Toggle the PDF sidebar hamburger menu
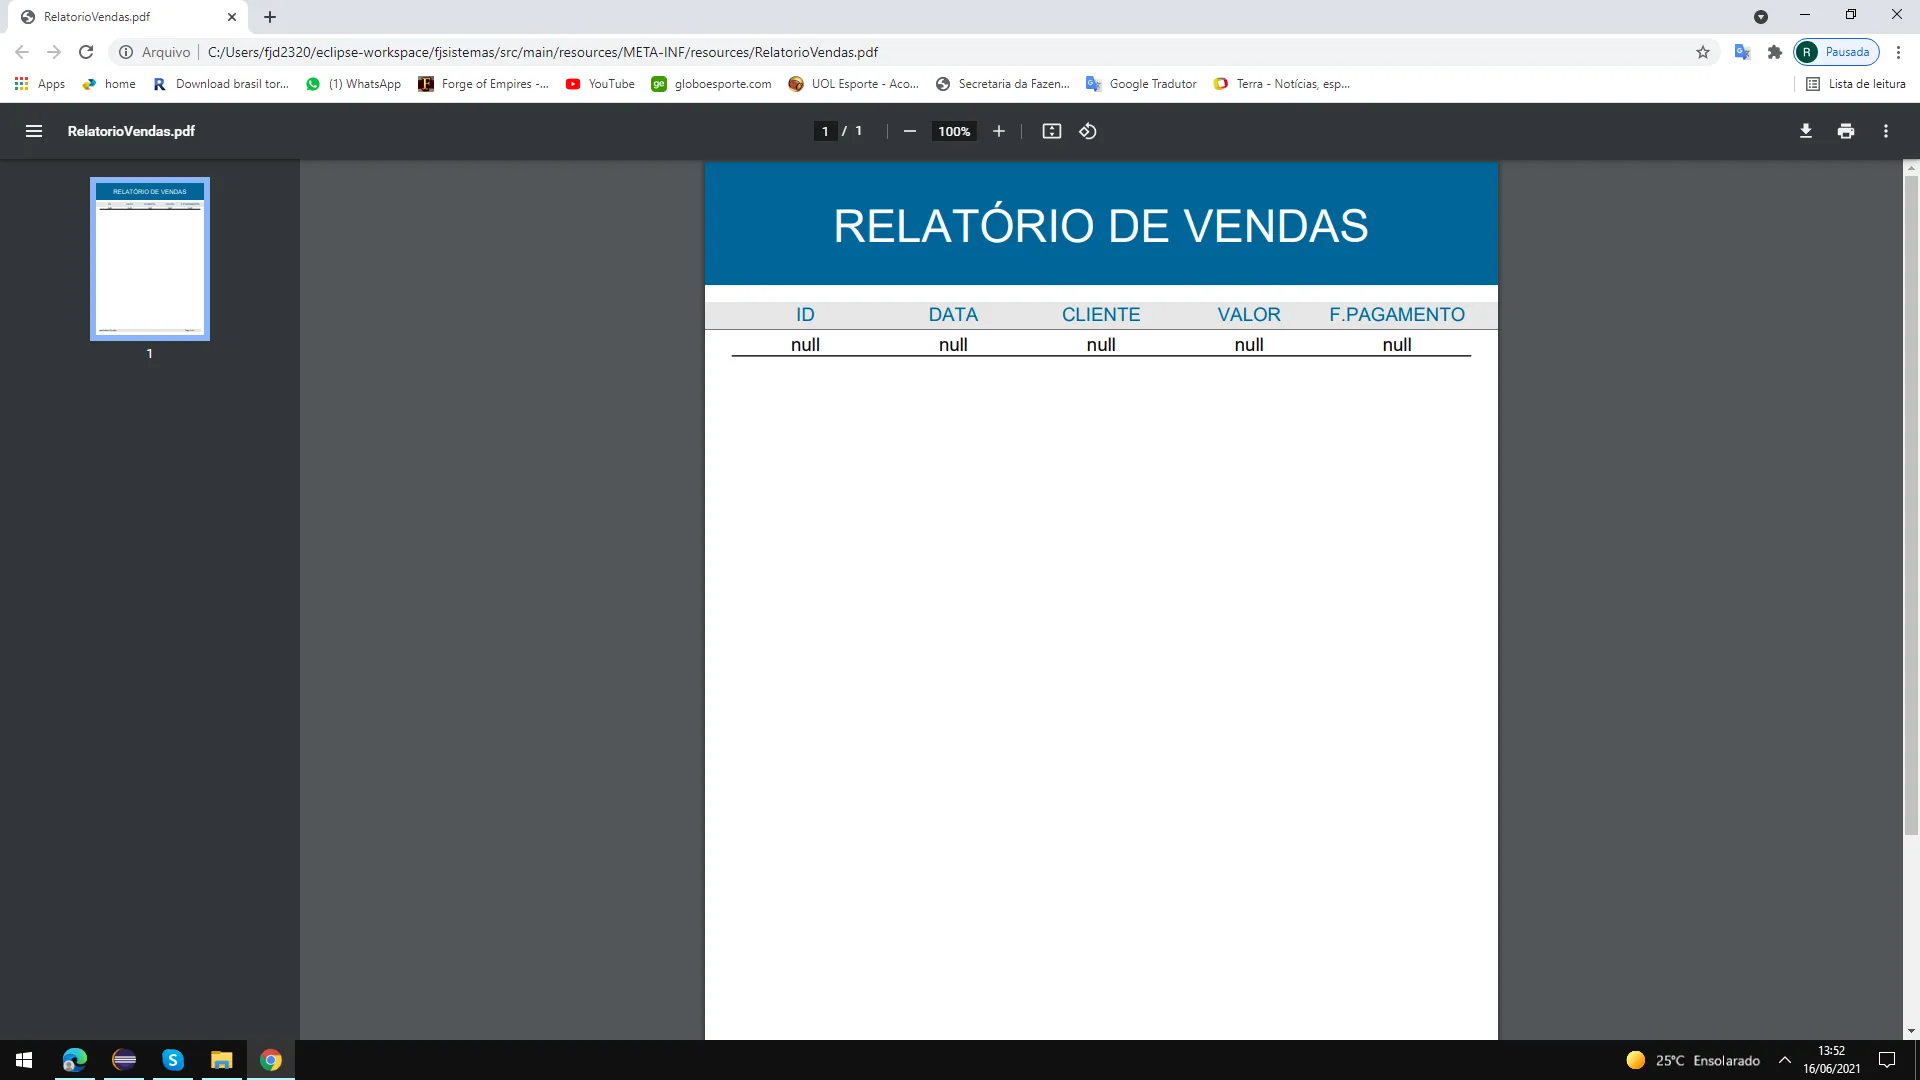1920x1080 pixels. tap(33, 131)
